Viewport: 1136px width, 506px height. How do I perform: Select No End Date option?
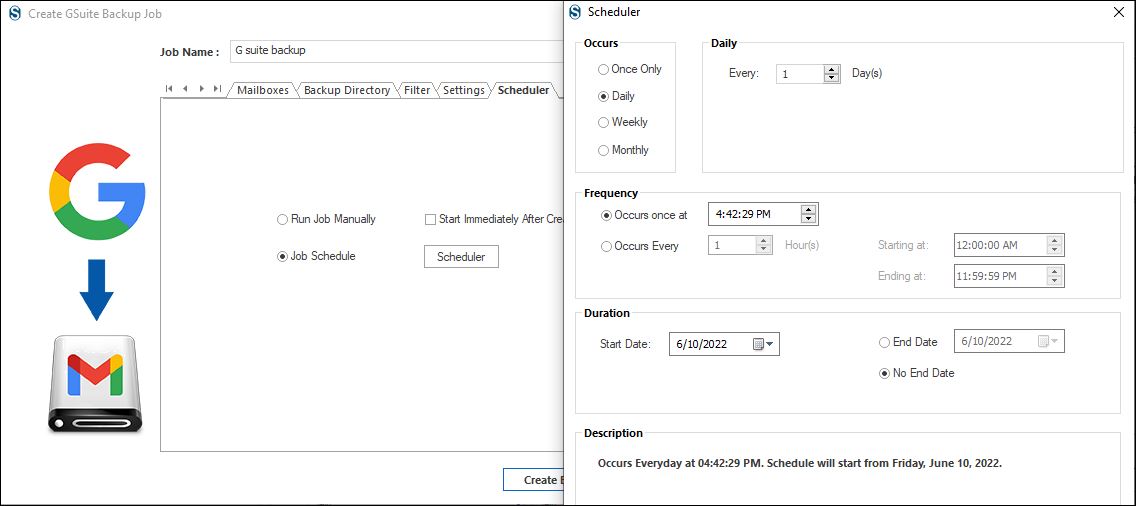click(x=916, y=373)
